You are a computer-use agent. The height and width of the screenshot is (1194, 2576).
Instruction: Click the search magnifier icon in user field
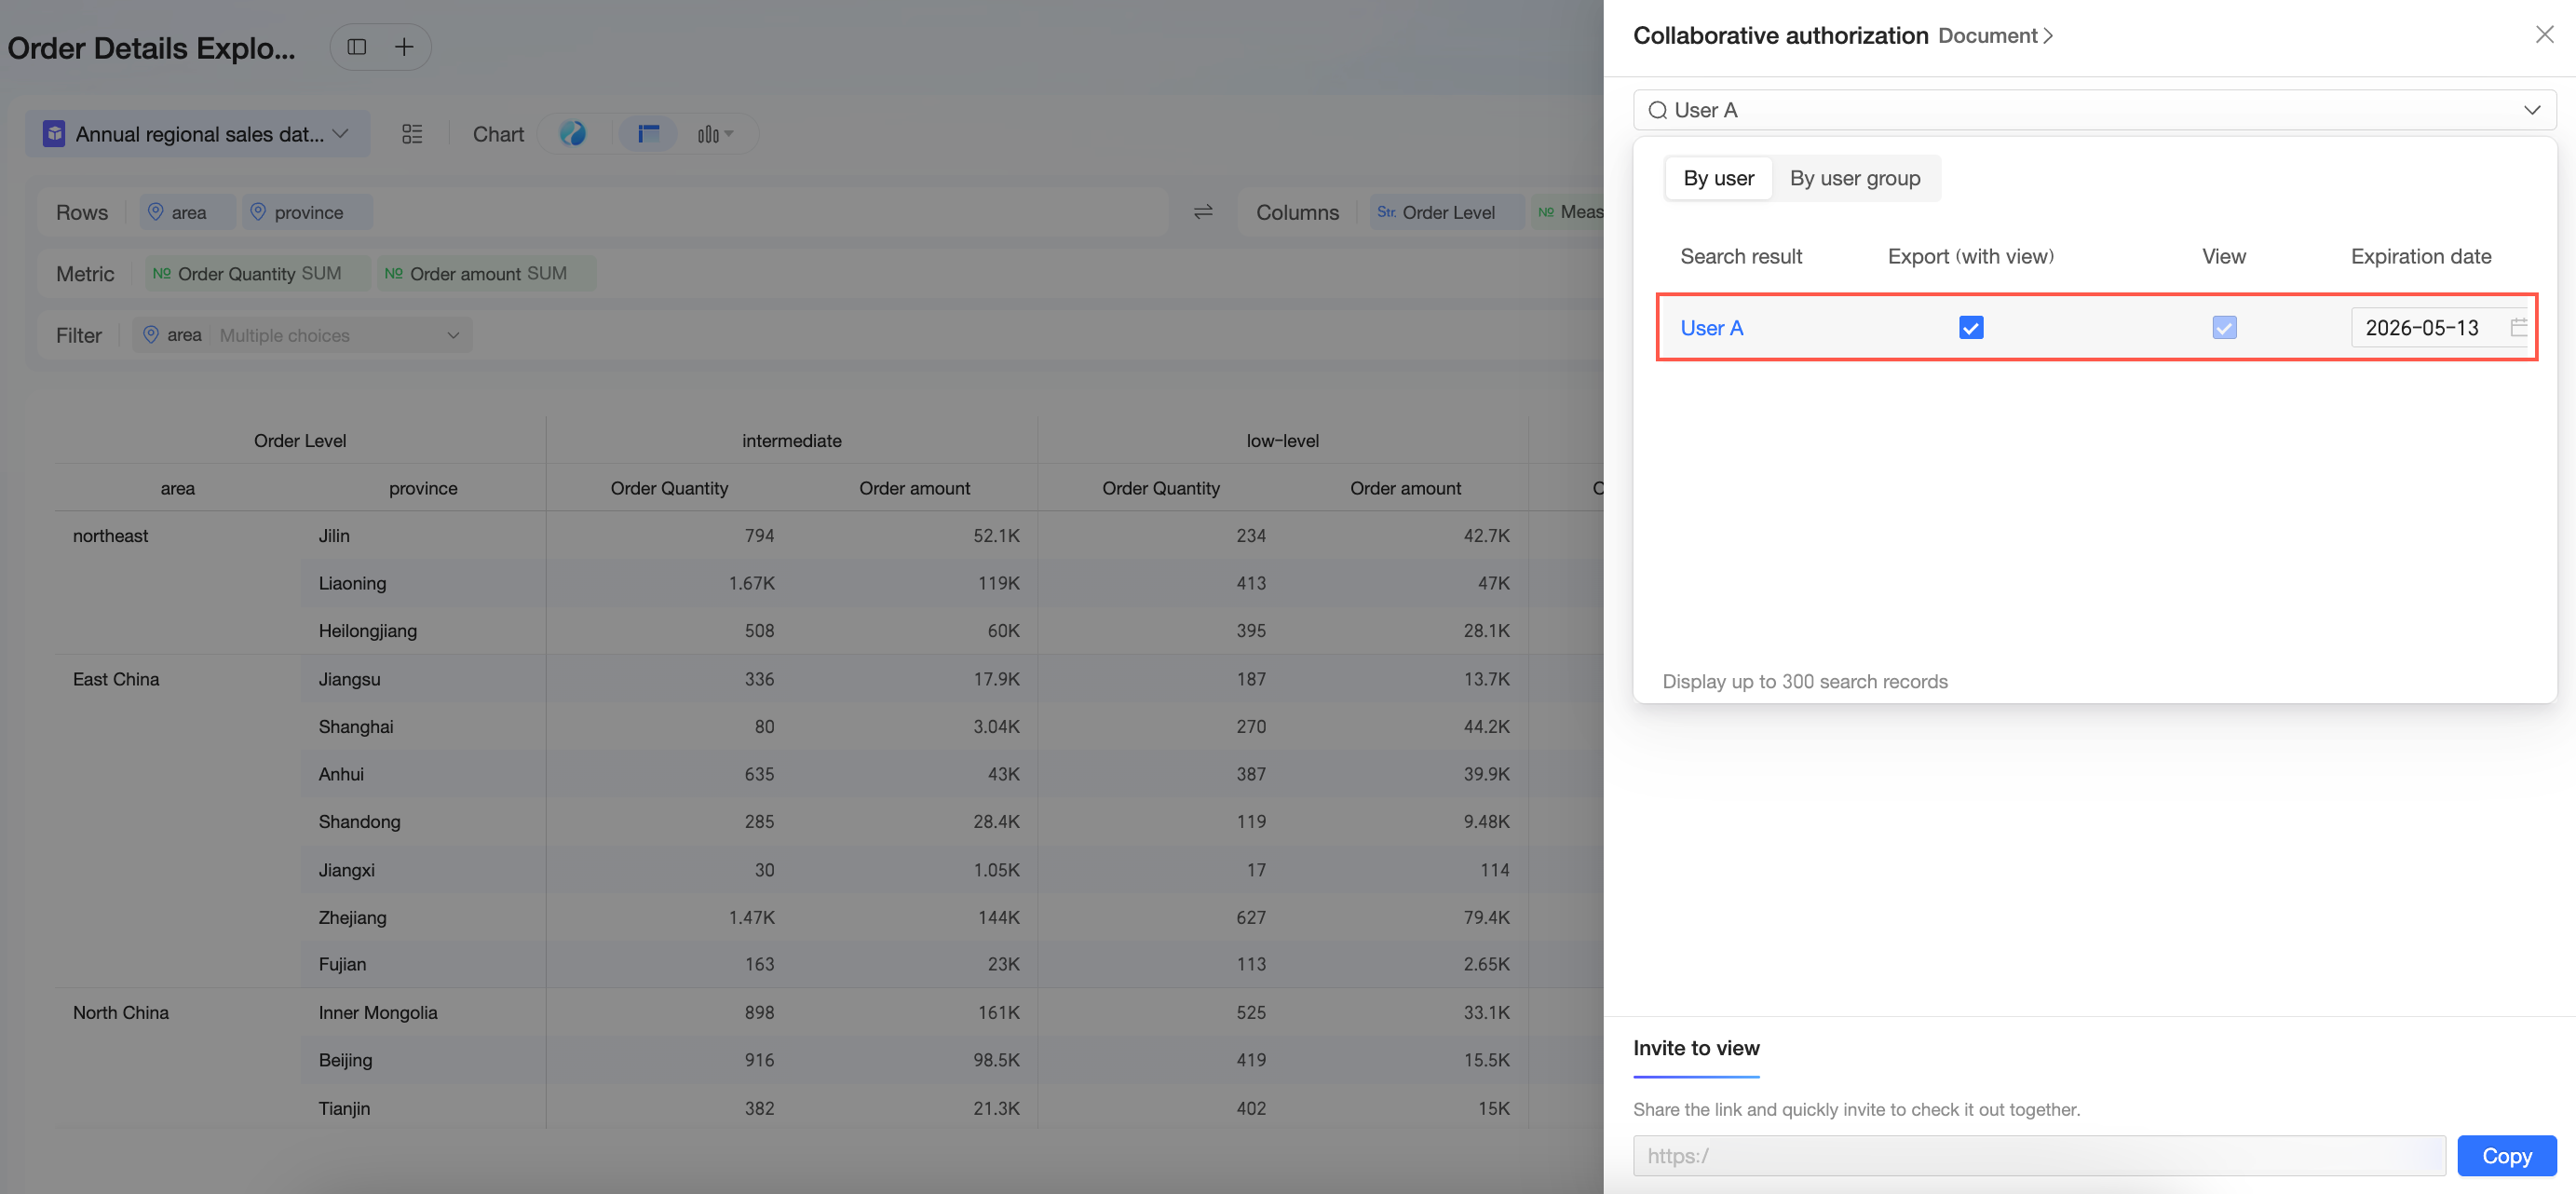point(1657,110)
